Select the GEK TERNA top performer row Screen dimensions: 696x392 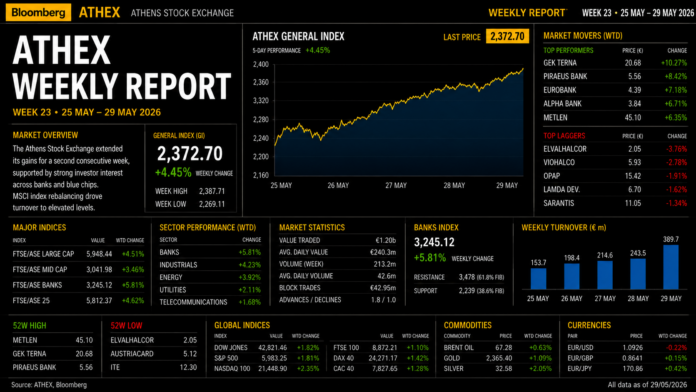click(615, 63)
